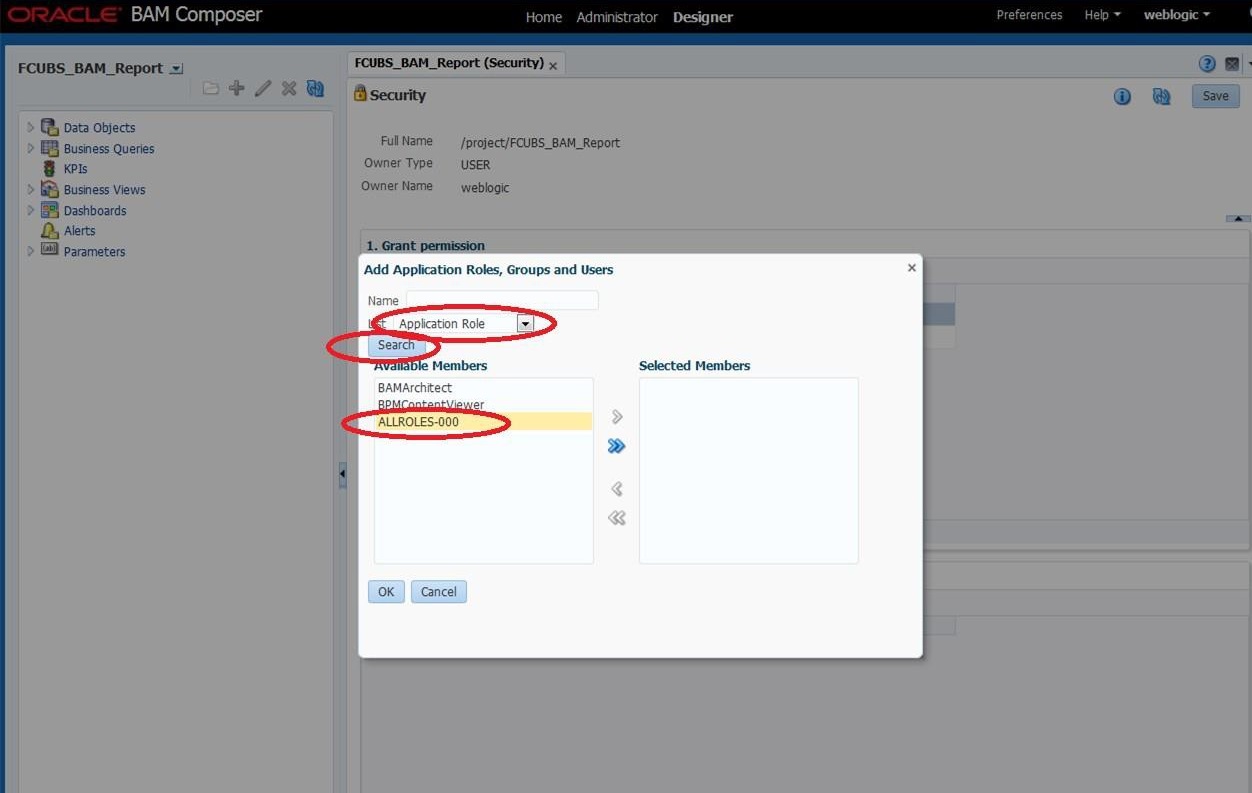Expand the Dashboards tree node
This screenshot has height=793, width=1252.
coord(30,210)
